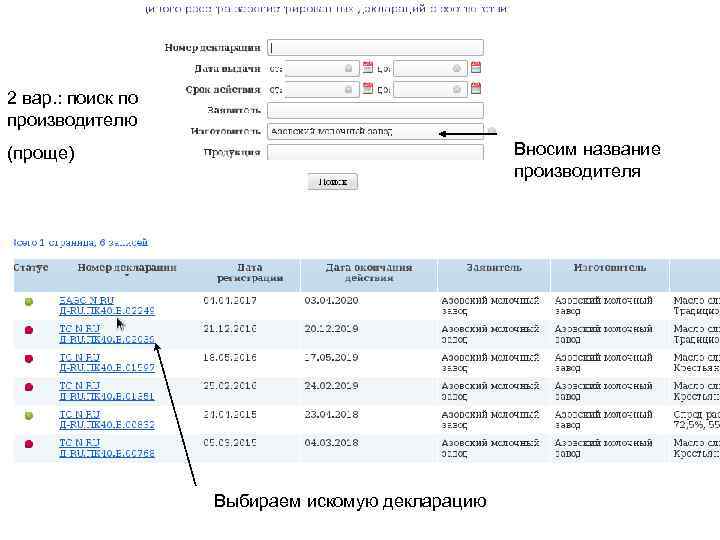Image resolution: width=720 pixels, height=540 pixels.
Task: Select expiry date 23.04.2018 cell
Action: pyautogui.click(x=331, y=415)
